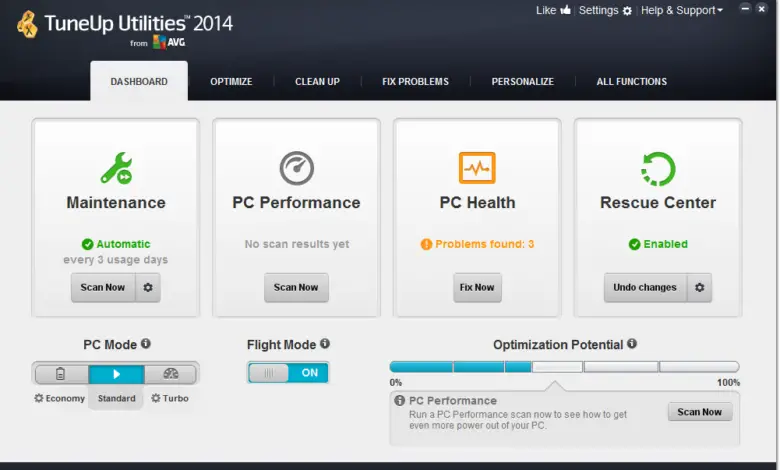This screenshot has height=470, width=780.
Task: Click the Settings gear icon in header
Action: coord(627,10)
